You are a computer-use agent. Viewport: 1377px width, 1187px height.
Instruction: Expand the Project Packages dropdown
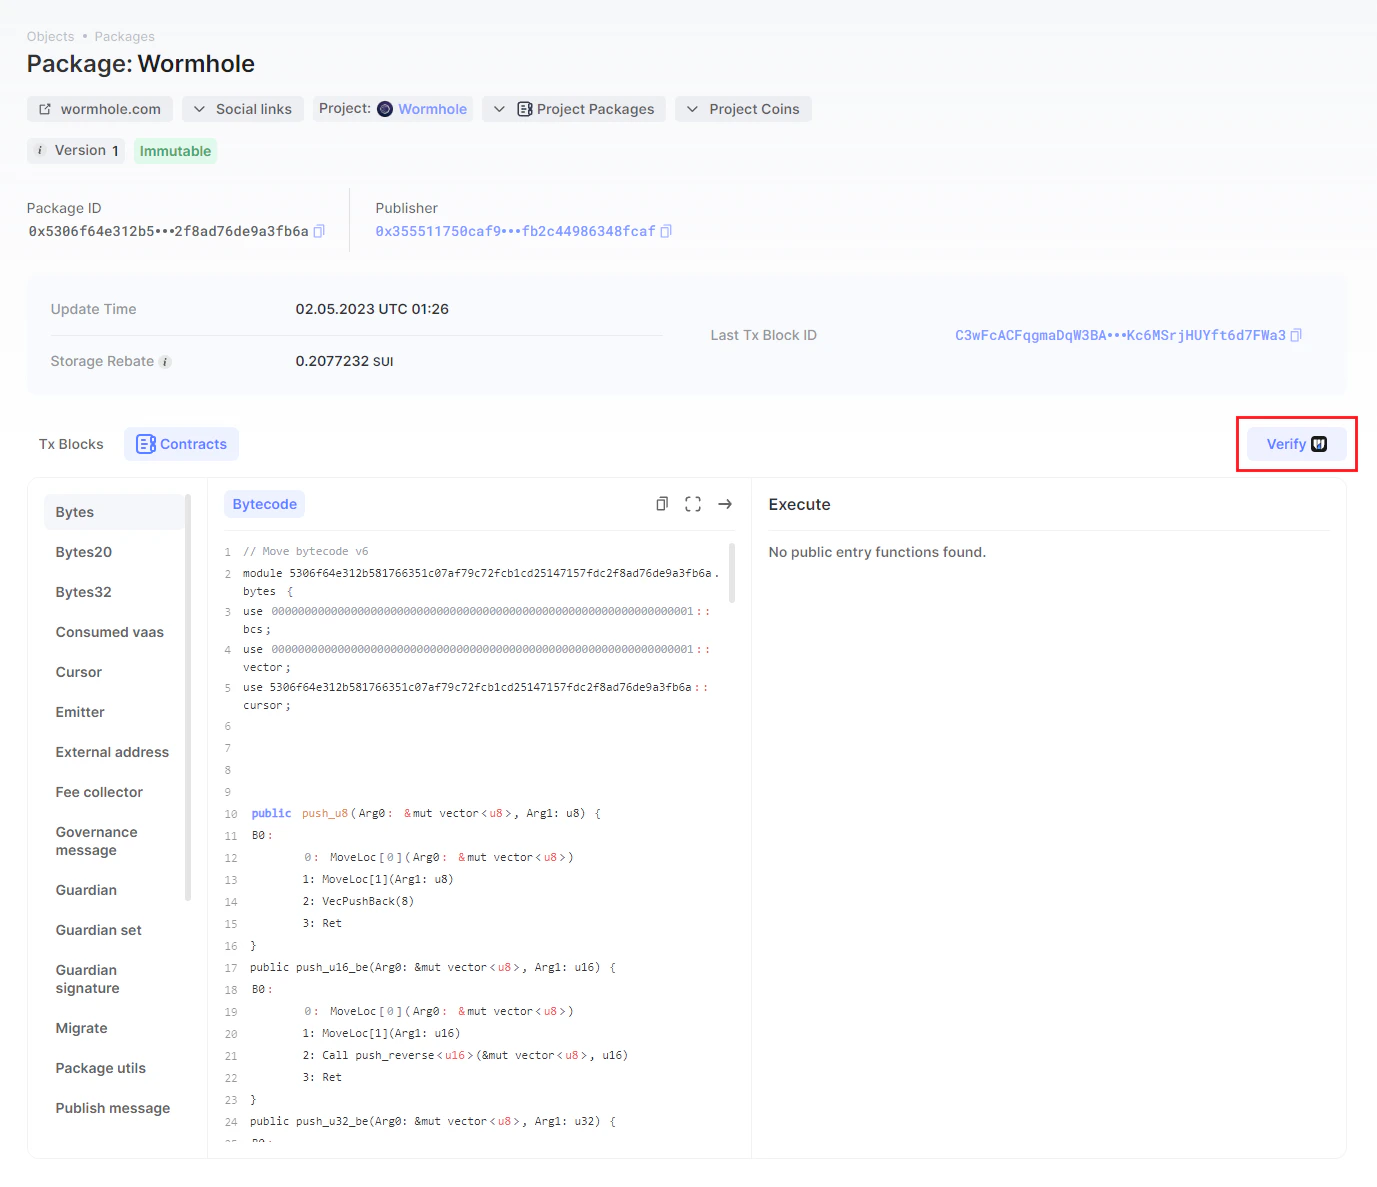(x=574, y=109)
